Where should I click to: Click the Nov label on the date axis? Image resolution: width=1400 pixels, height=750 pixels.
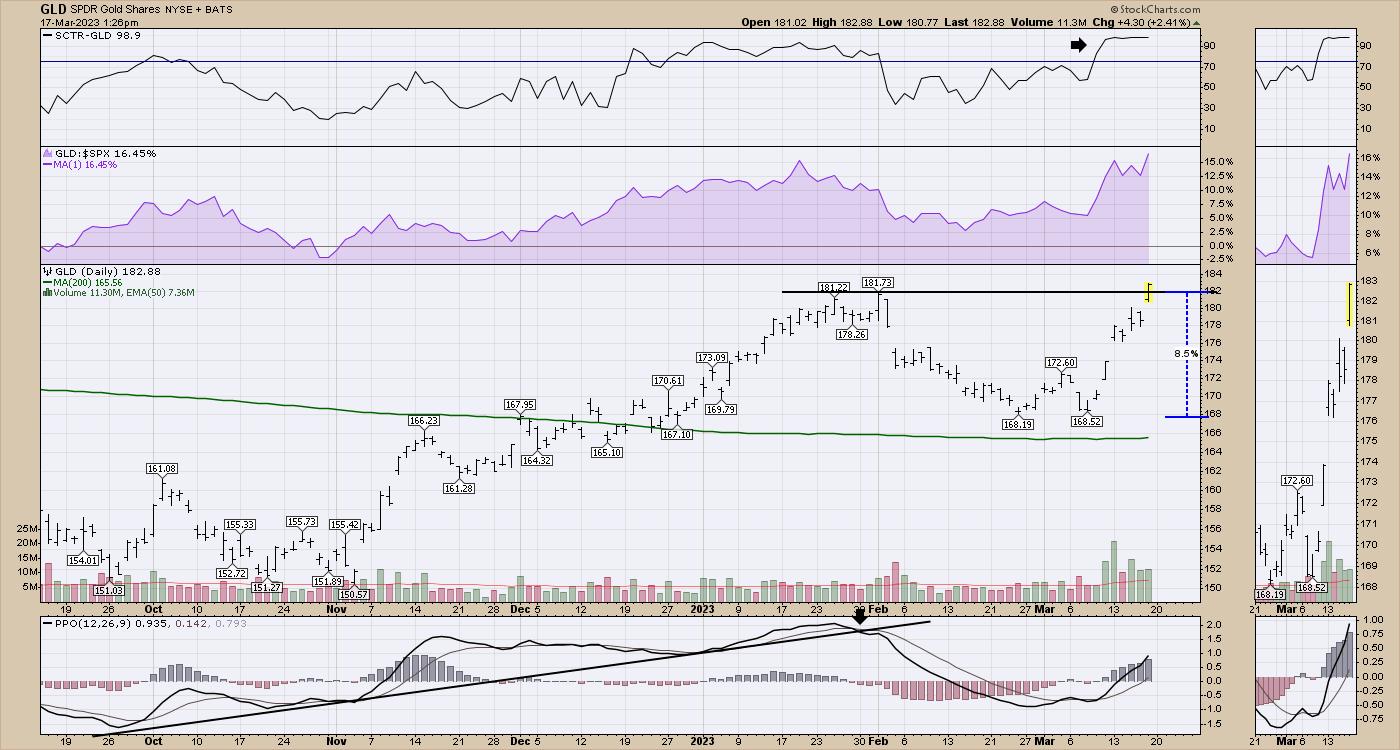(x=335, y=608)
